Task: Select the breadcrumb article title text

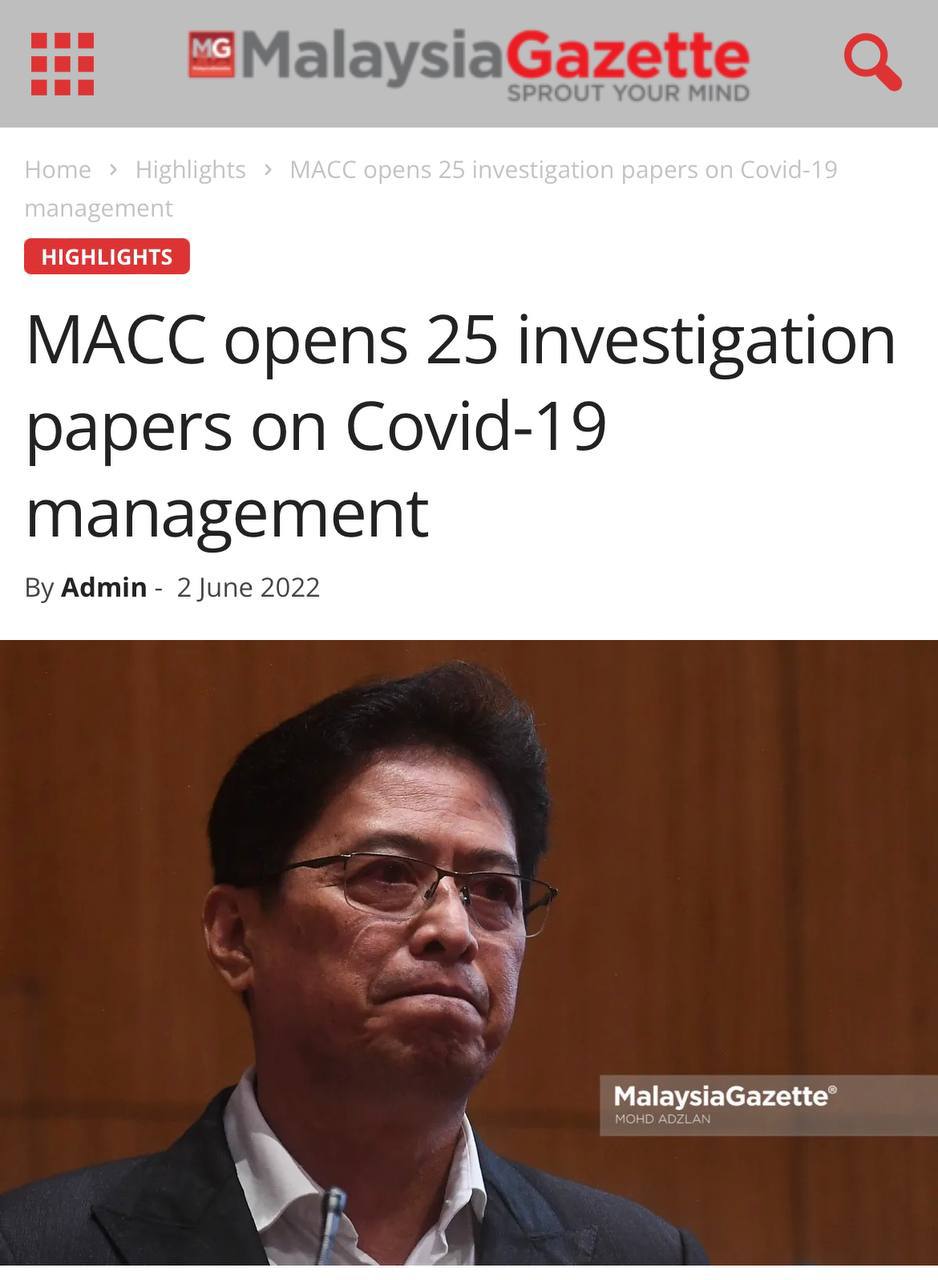Action: (431, 189)
